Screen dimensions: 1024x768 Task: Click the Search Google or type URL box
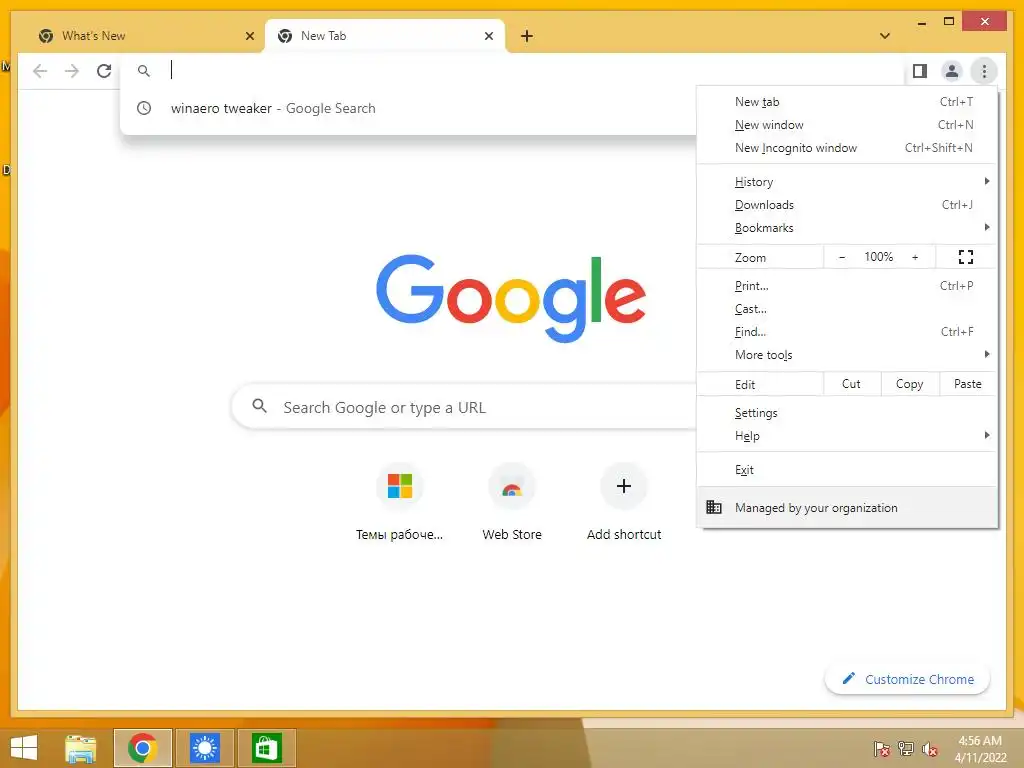click(x=464, y=407)
